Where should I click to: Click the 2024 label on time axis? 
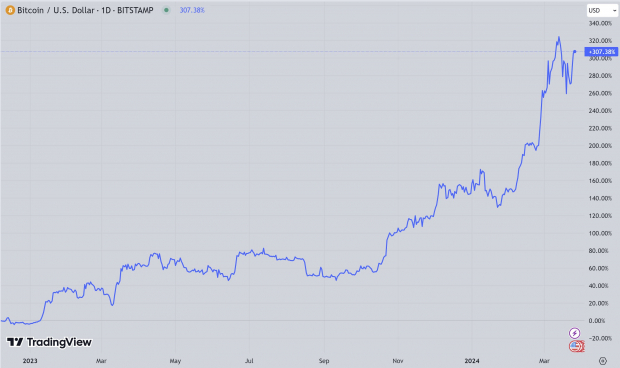(472, 361)
